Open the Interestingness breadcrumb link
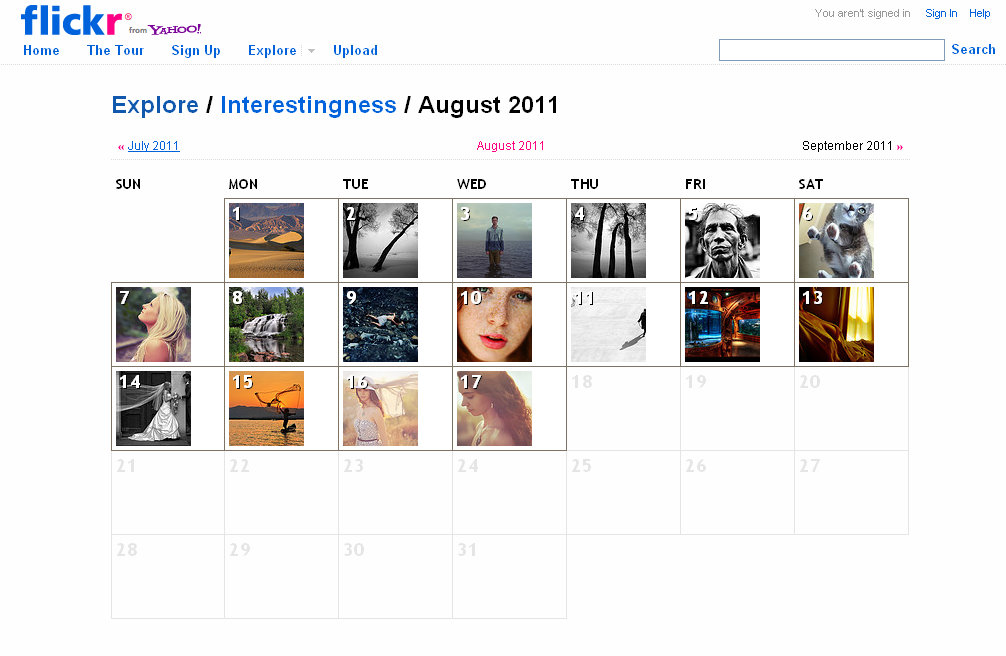 pyautogui.click(x=308, y=105)
